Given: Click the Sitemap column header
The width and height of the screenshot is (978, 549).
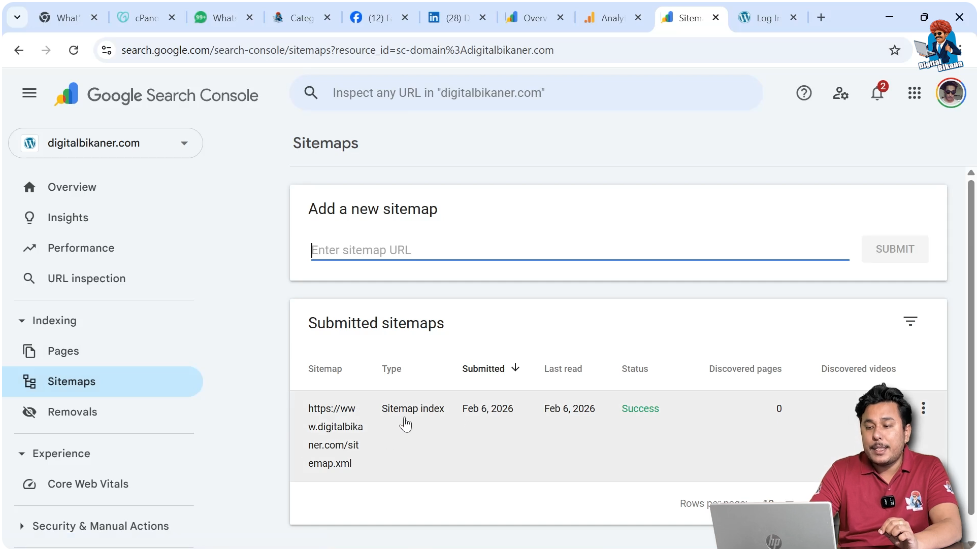Looking at the screenshot, I should coord(325,369).
